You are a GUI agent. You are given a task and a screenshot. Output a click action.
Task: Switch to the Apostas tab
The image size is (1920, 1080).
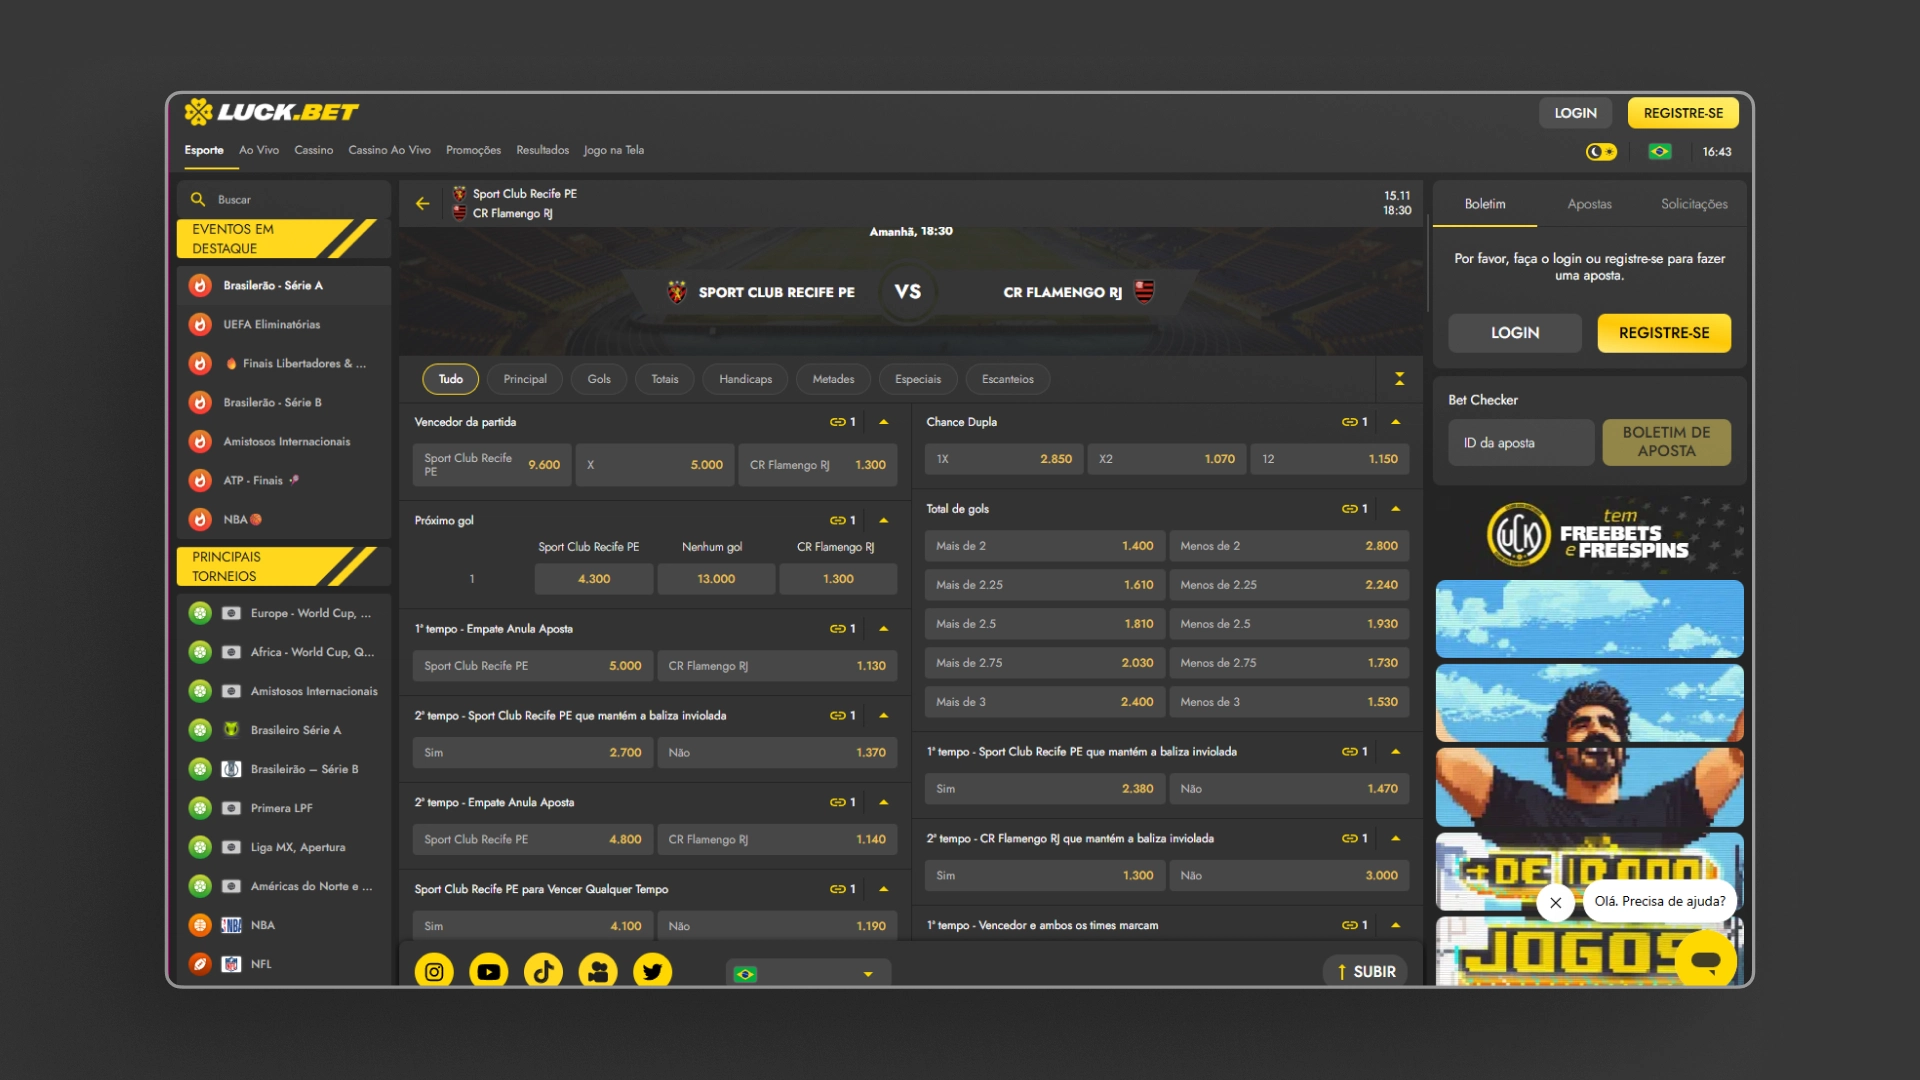tap(1589, 204)
